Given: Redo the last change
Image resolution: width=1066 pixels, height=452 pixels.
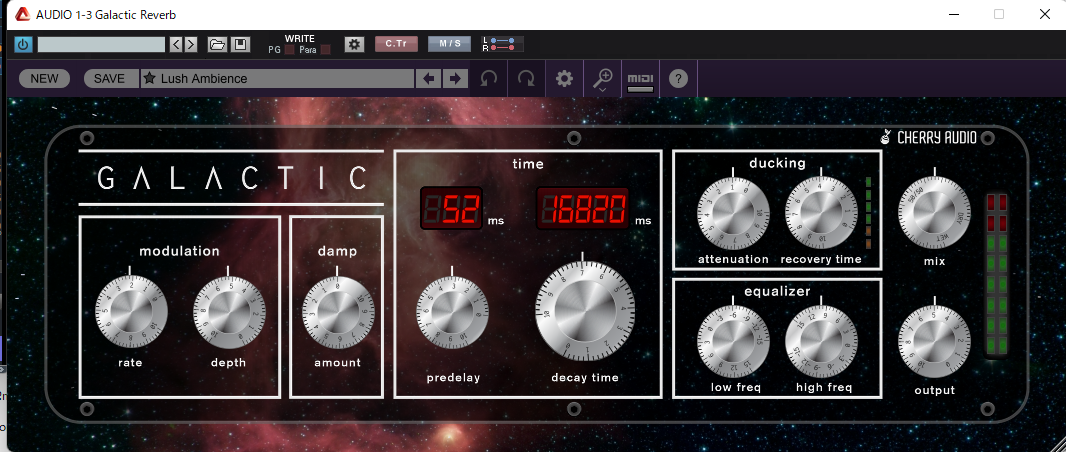Looking at the screenshot, I should 526,79.
